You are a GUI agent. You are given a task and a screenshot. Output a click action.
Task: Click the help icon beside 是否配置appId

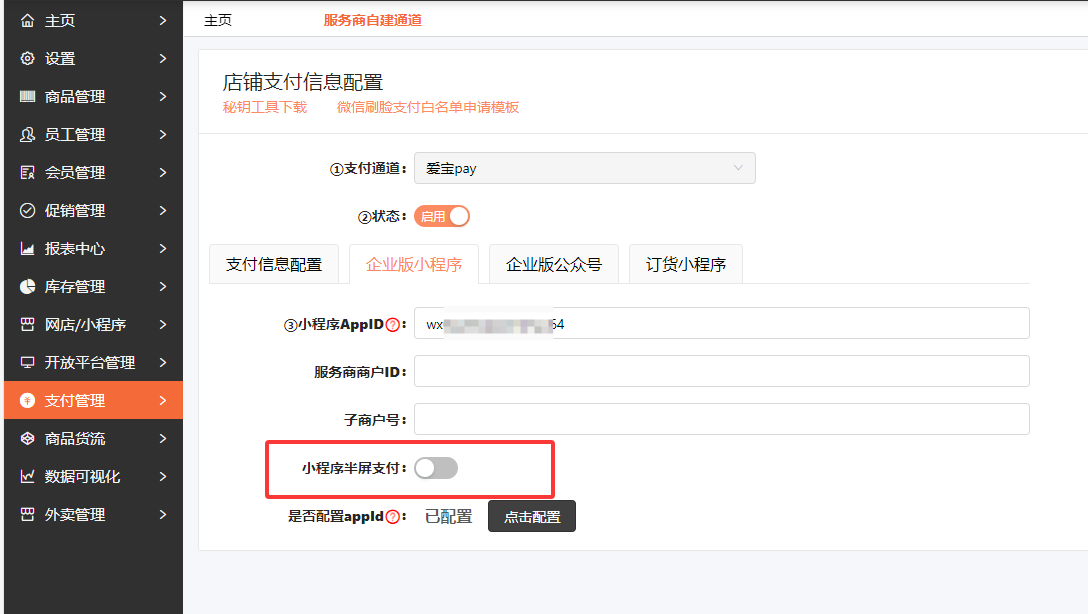click(x=392, y=517)
